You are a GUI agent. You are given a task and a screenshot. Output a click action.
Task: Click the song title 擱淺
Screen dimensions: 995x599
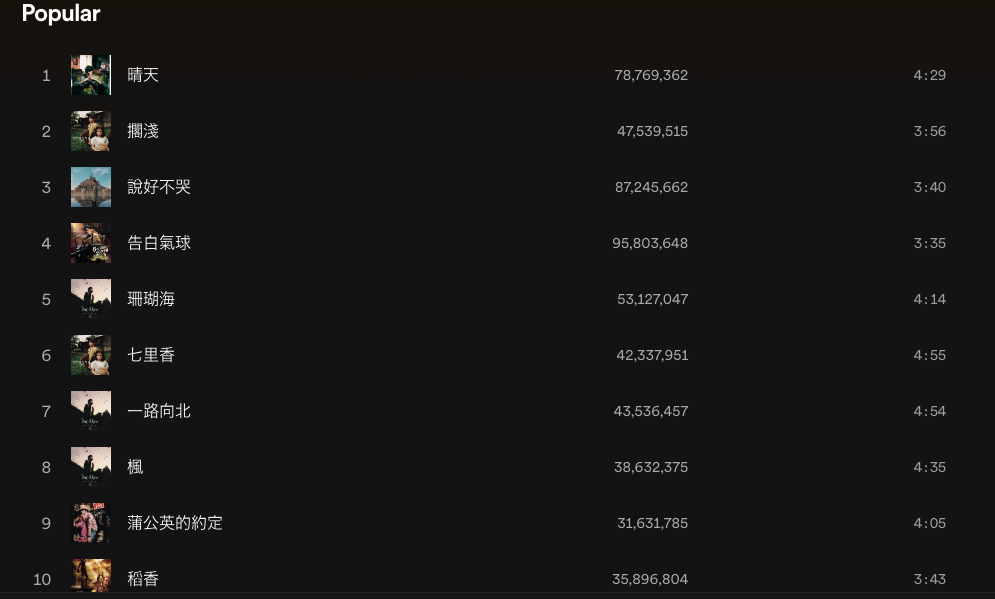click(x=143, y=131)
